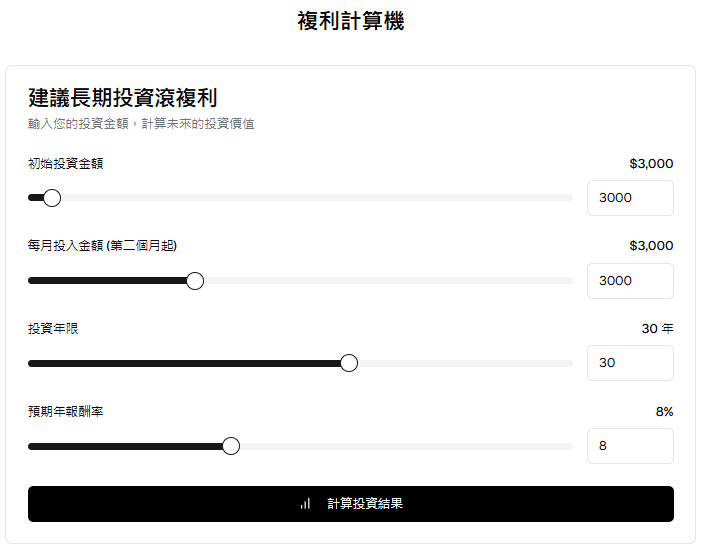Click the 計算投資結果 button

[365, 504]
